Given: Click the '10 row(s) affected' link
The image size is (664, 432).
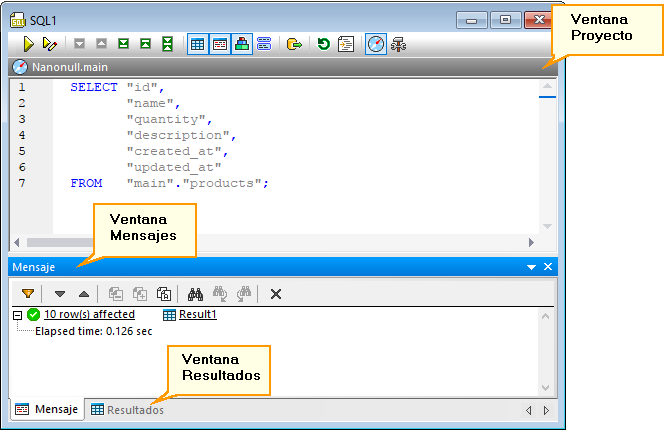Looking at the screenshot, I should (89, 315).
